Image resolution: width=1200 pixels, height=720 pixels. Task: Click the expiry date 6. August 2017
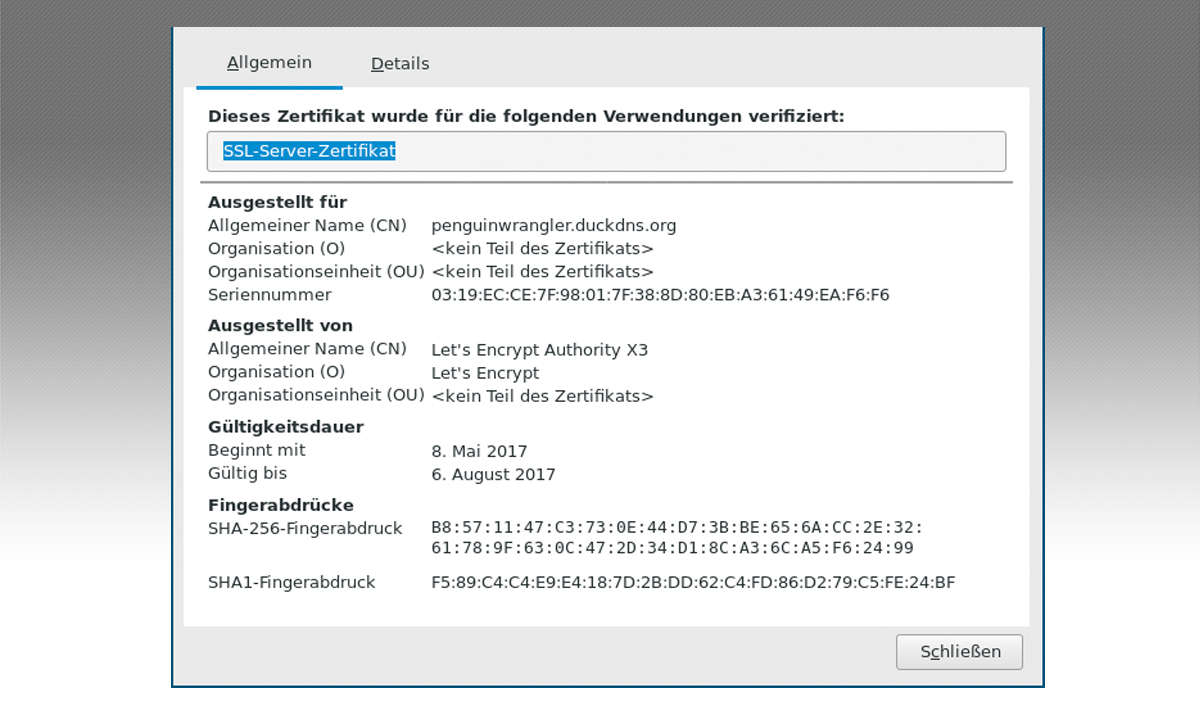coord(493,475)
